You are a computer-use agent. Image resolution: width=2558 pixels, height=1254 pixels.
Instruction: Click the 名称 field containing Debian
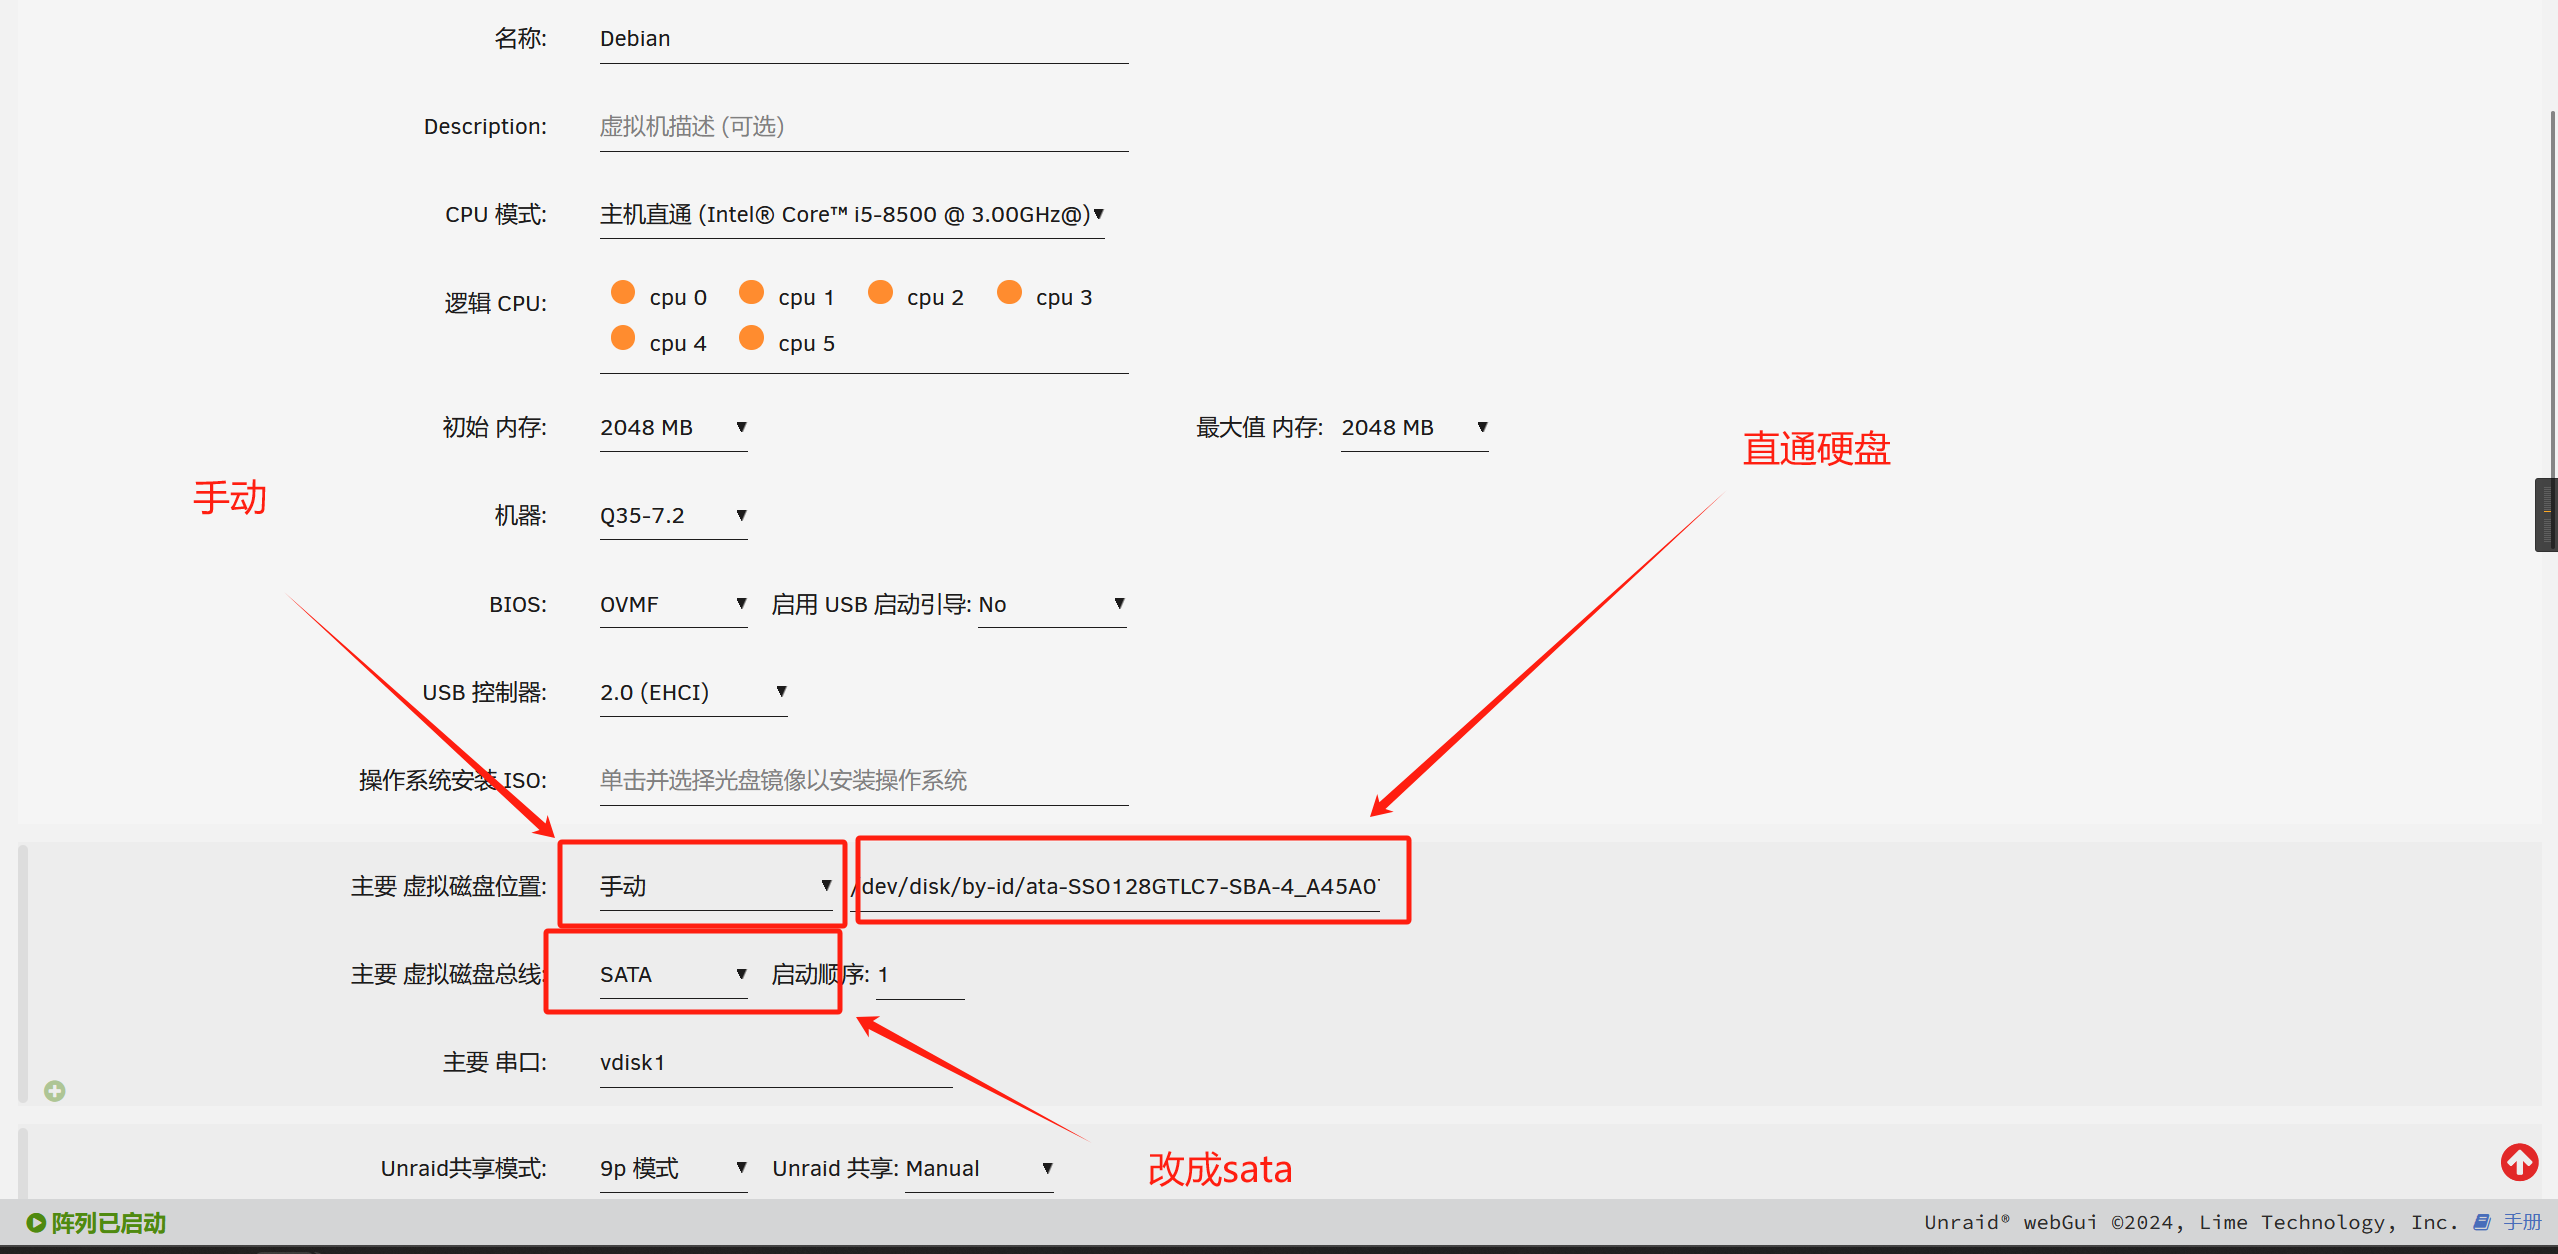[x=864, y=40]
